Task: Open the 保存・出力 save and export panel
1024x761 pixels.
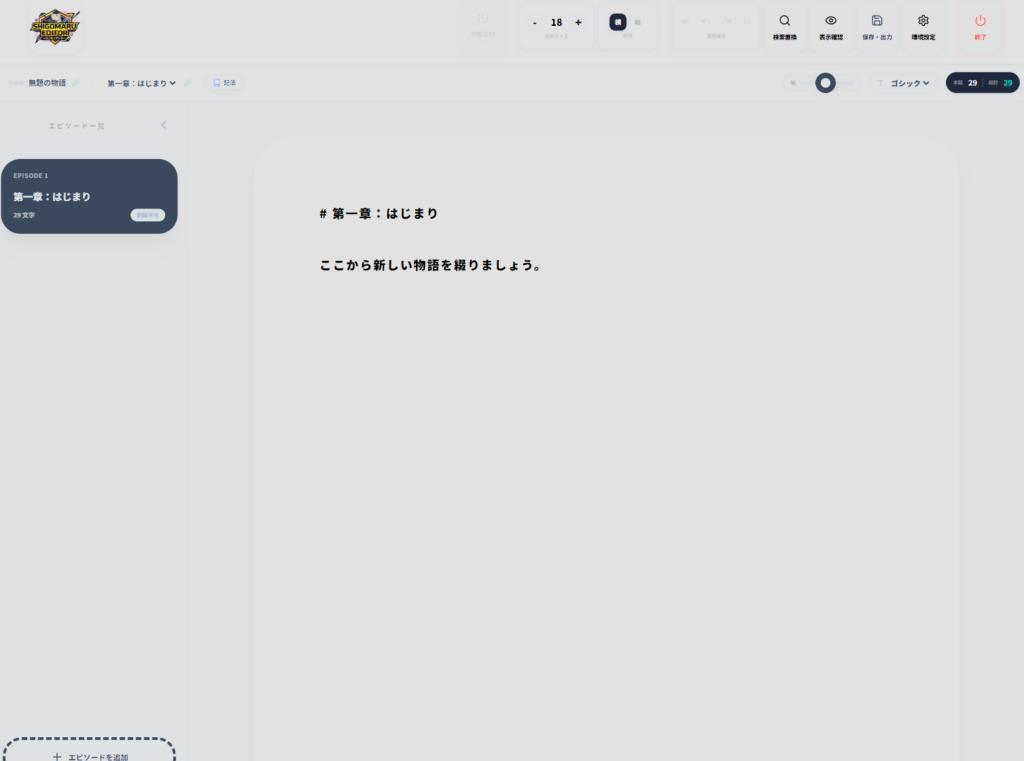Action: (x=877, y=26)
